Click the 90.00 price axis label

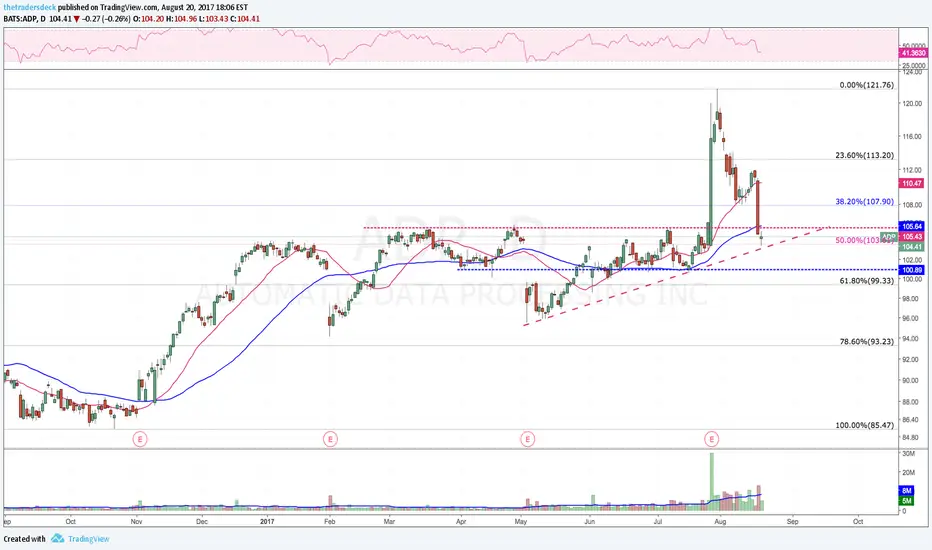910,381
